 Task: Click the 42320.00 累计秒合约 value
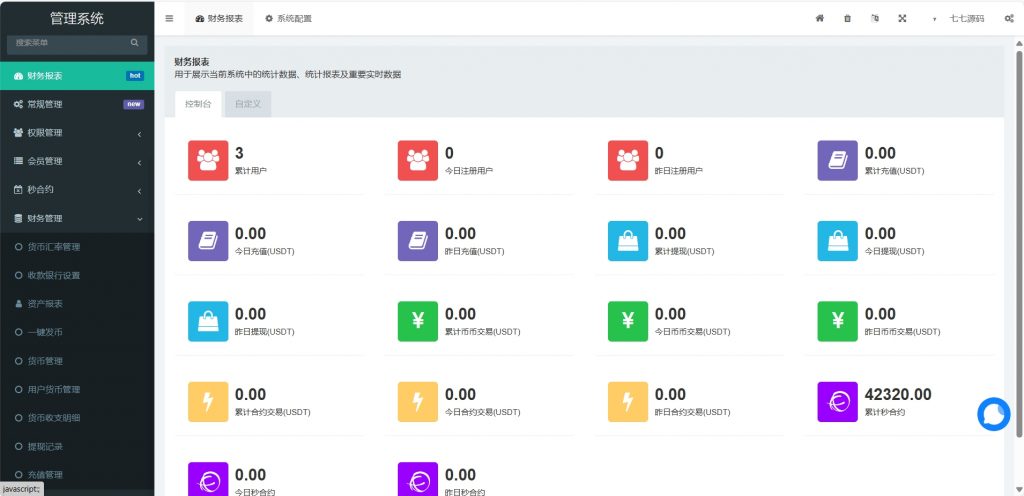click(x=898, y=394)
